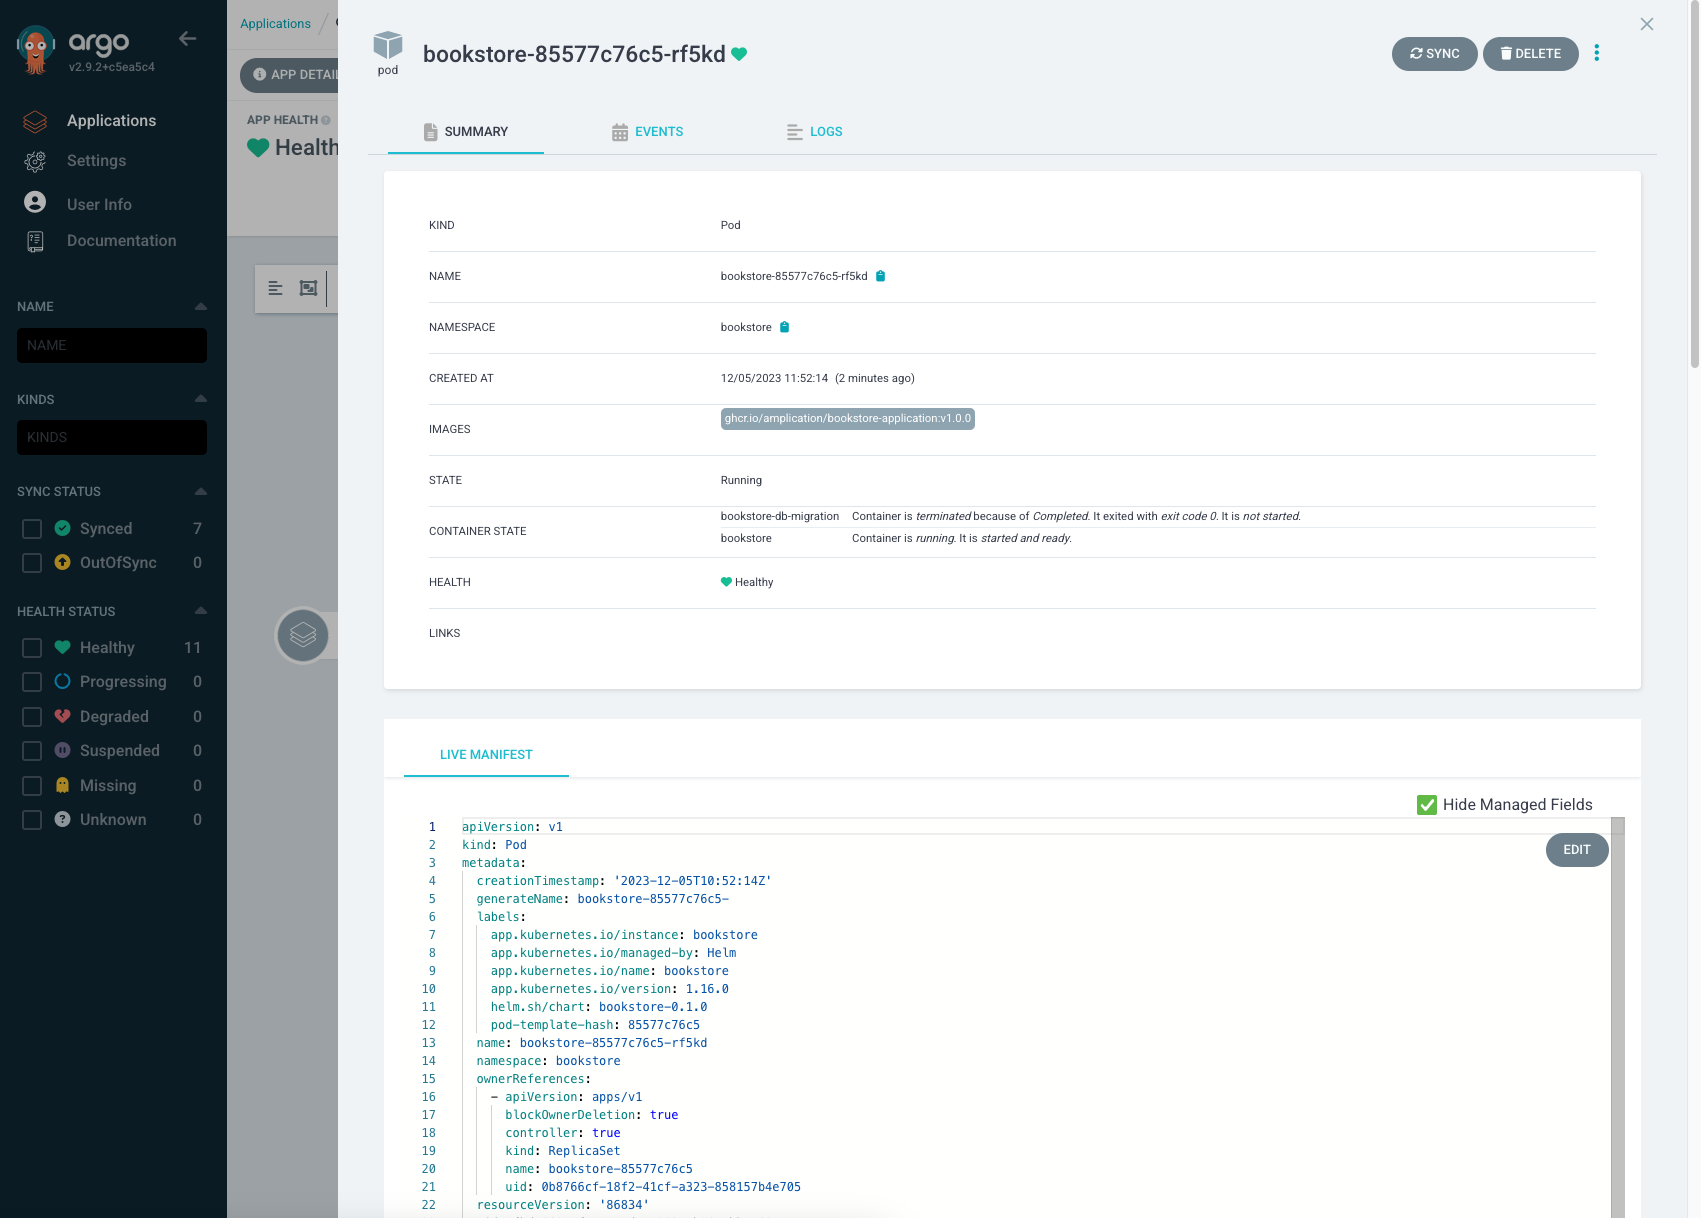1701x1218 pixels.
Task: Click the page vertical scrollbar
Action: [1694, 185]
